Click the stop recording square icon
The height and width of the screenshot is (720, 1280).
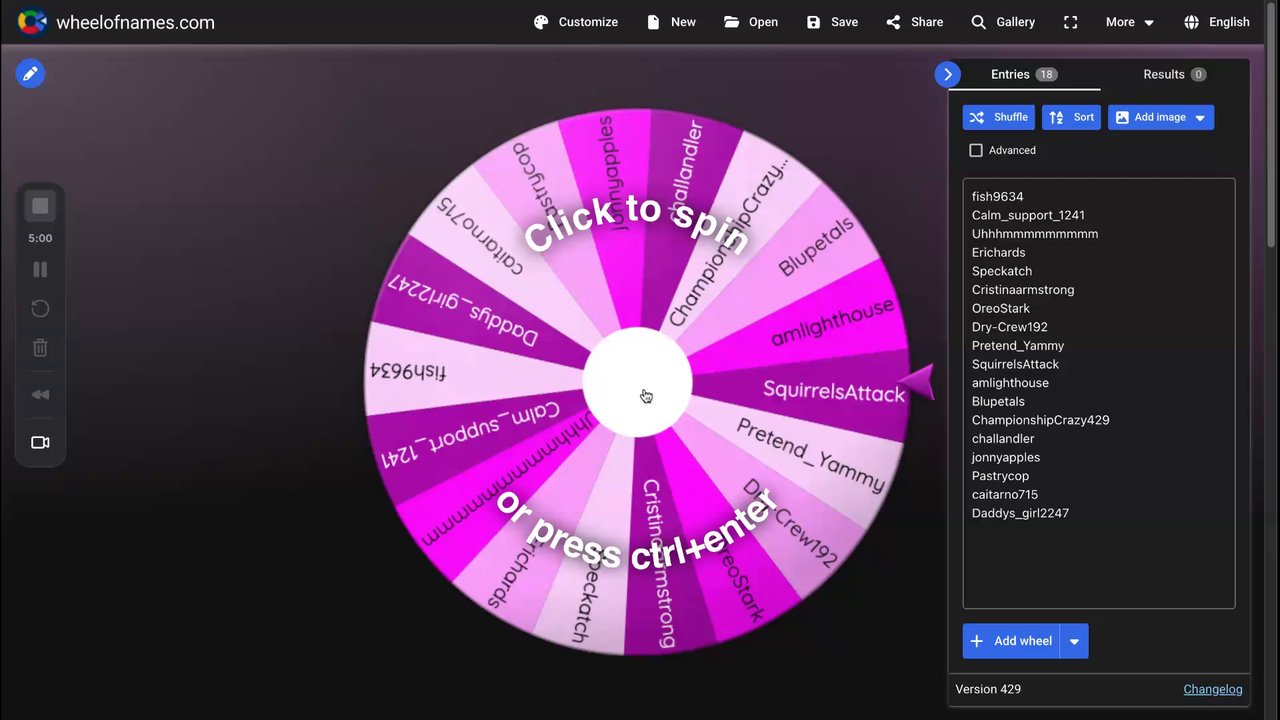(x=40, y=206)
